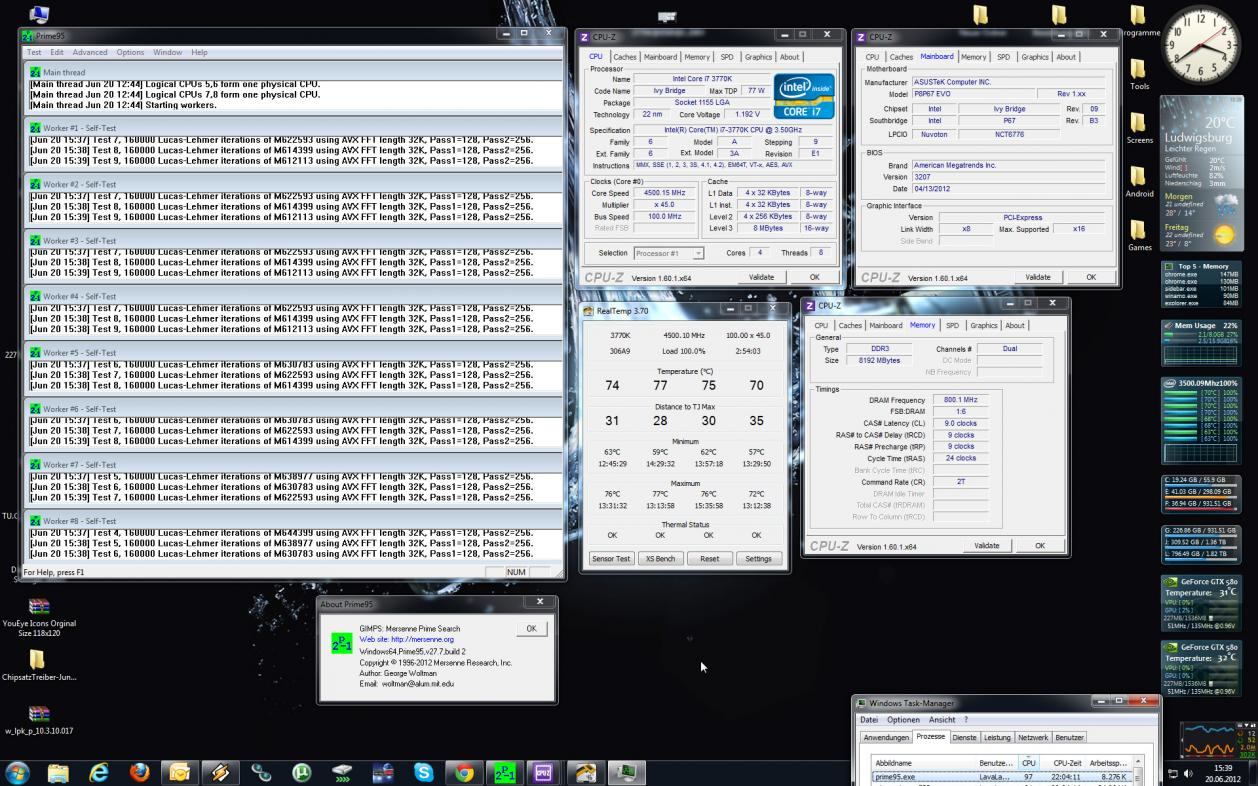Image resolution: width=1258 pixels, height=786 pixels.
Task: Open Prime95 Help menu
Action: (199, 52)
